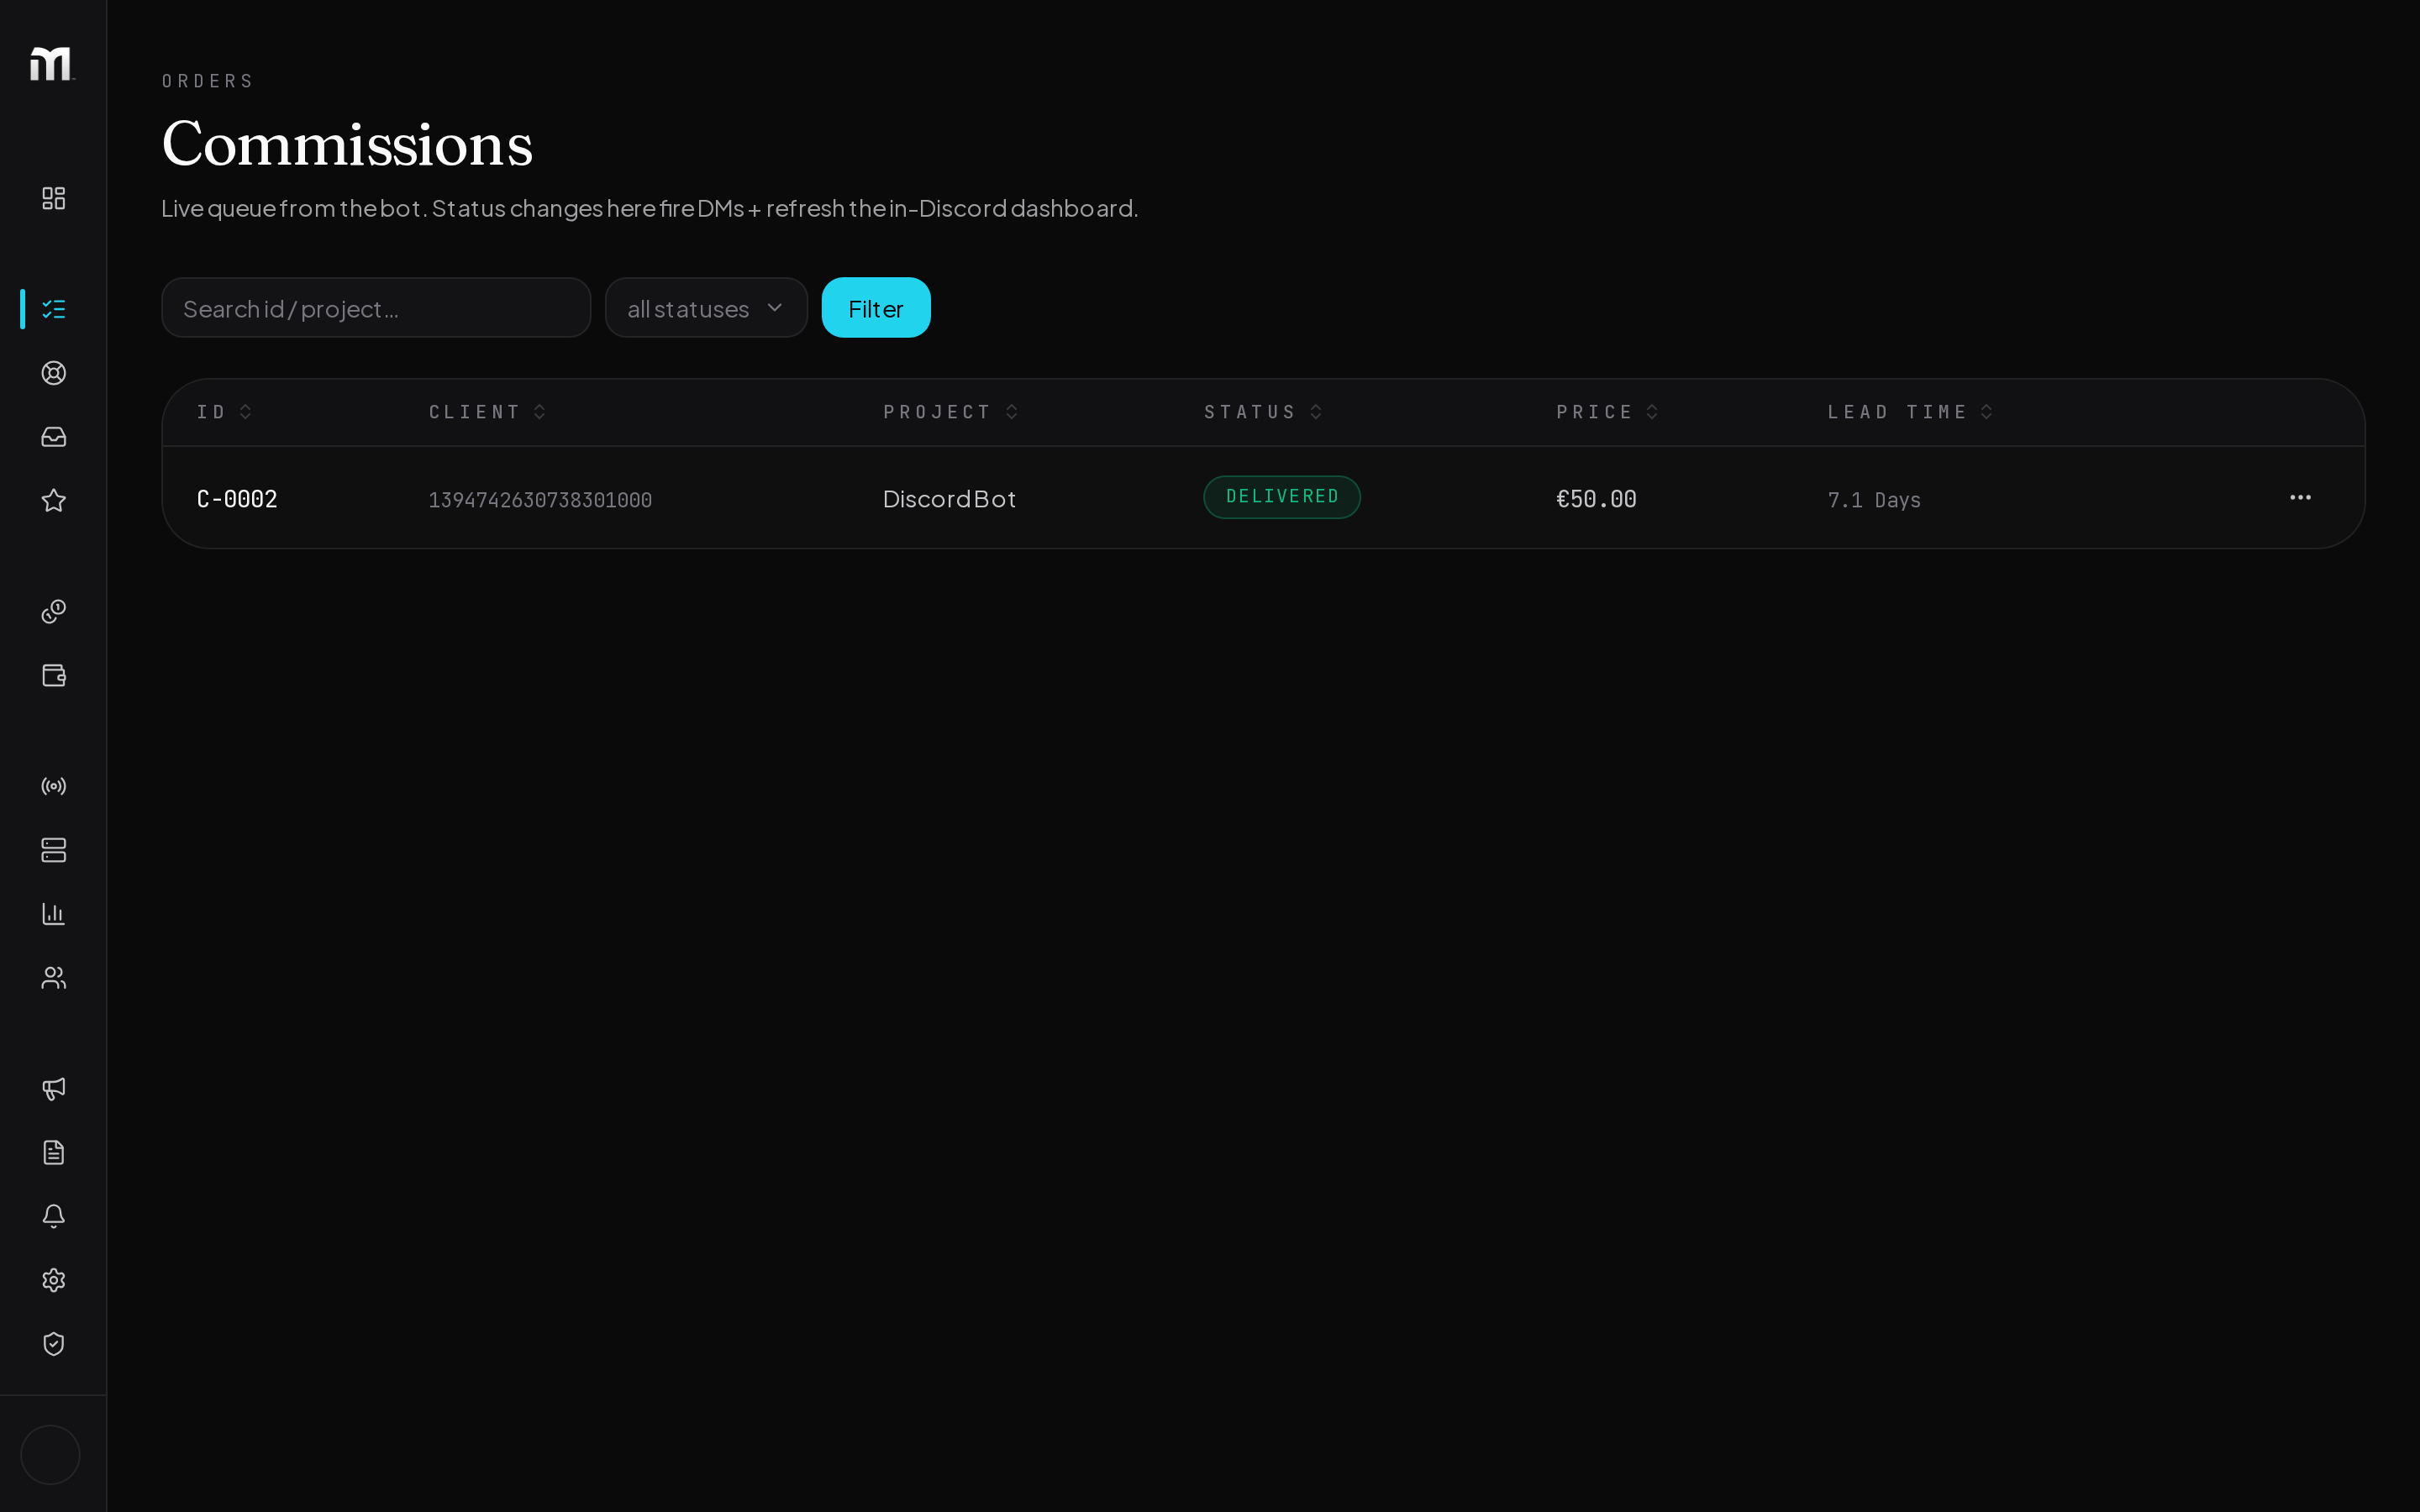
Task: Sort table by Client column
Action: click(x=487, y=412)
